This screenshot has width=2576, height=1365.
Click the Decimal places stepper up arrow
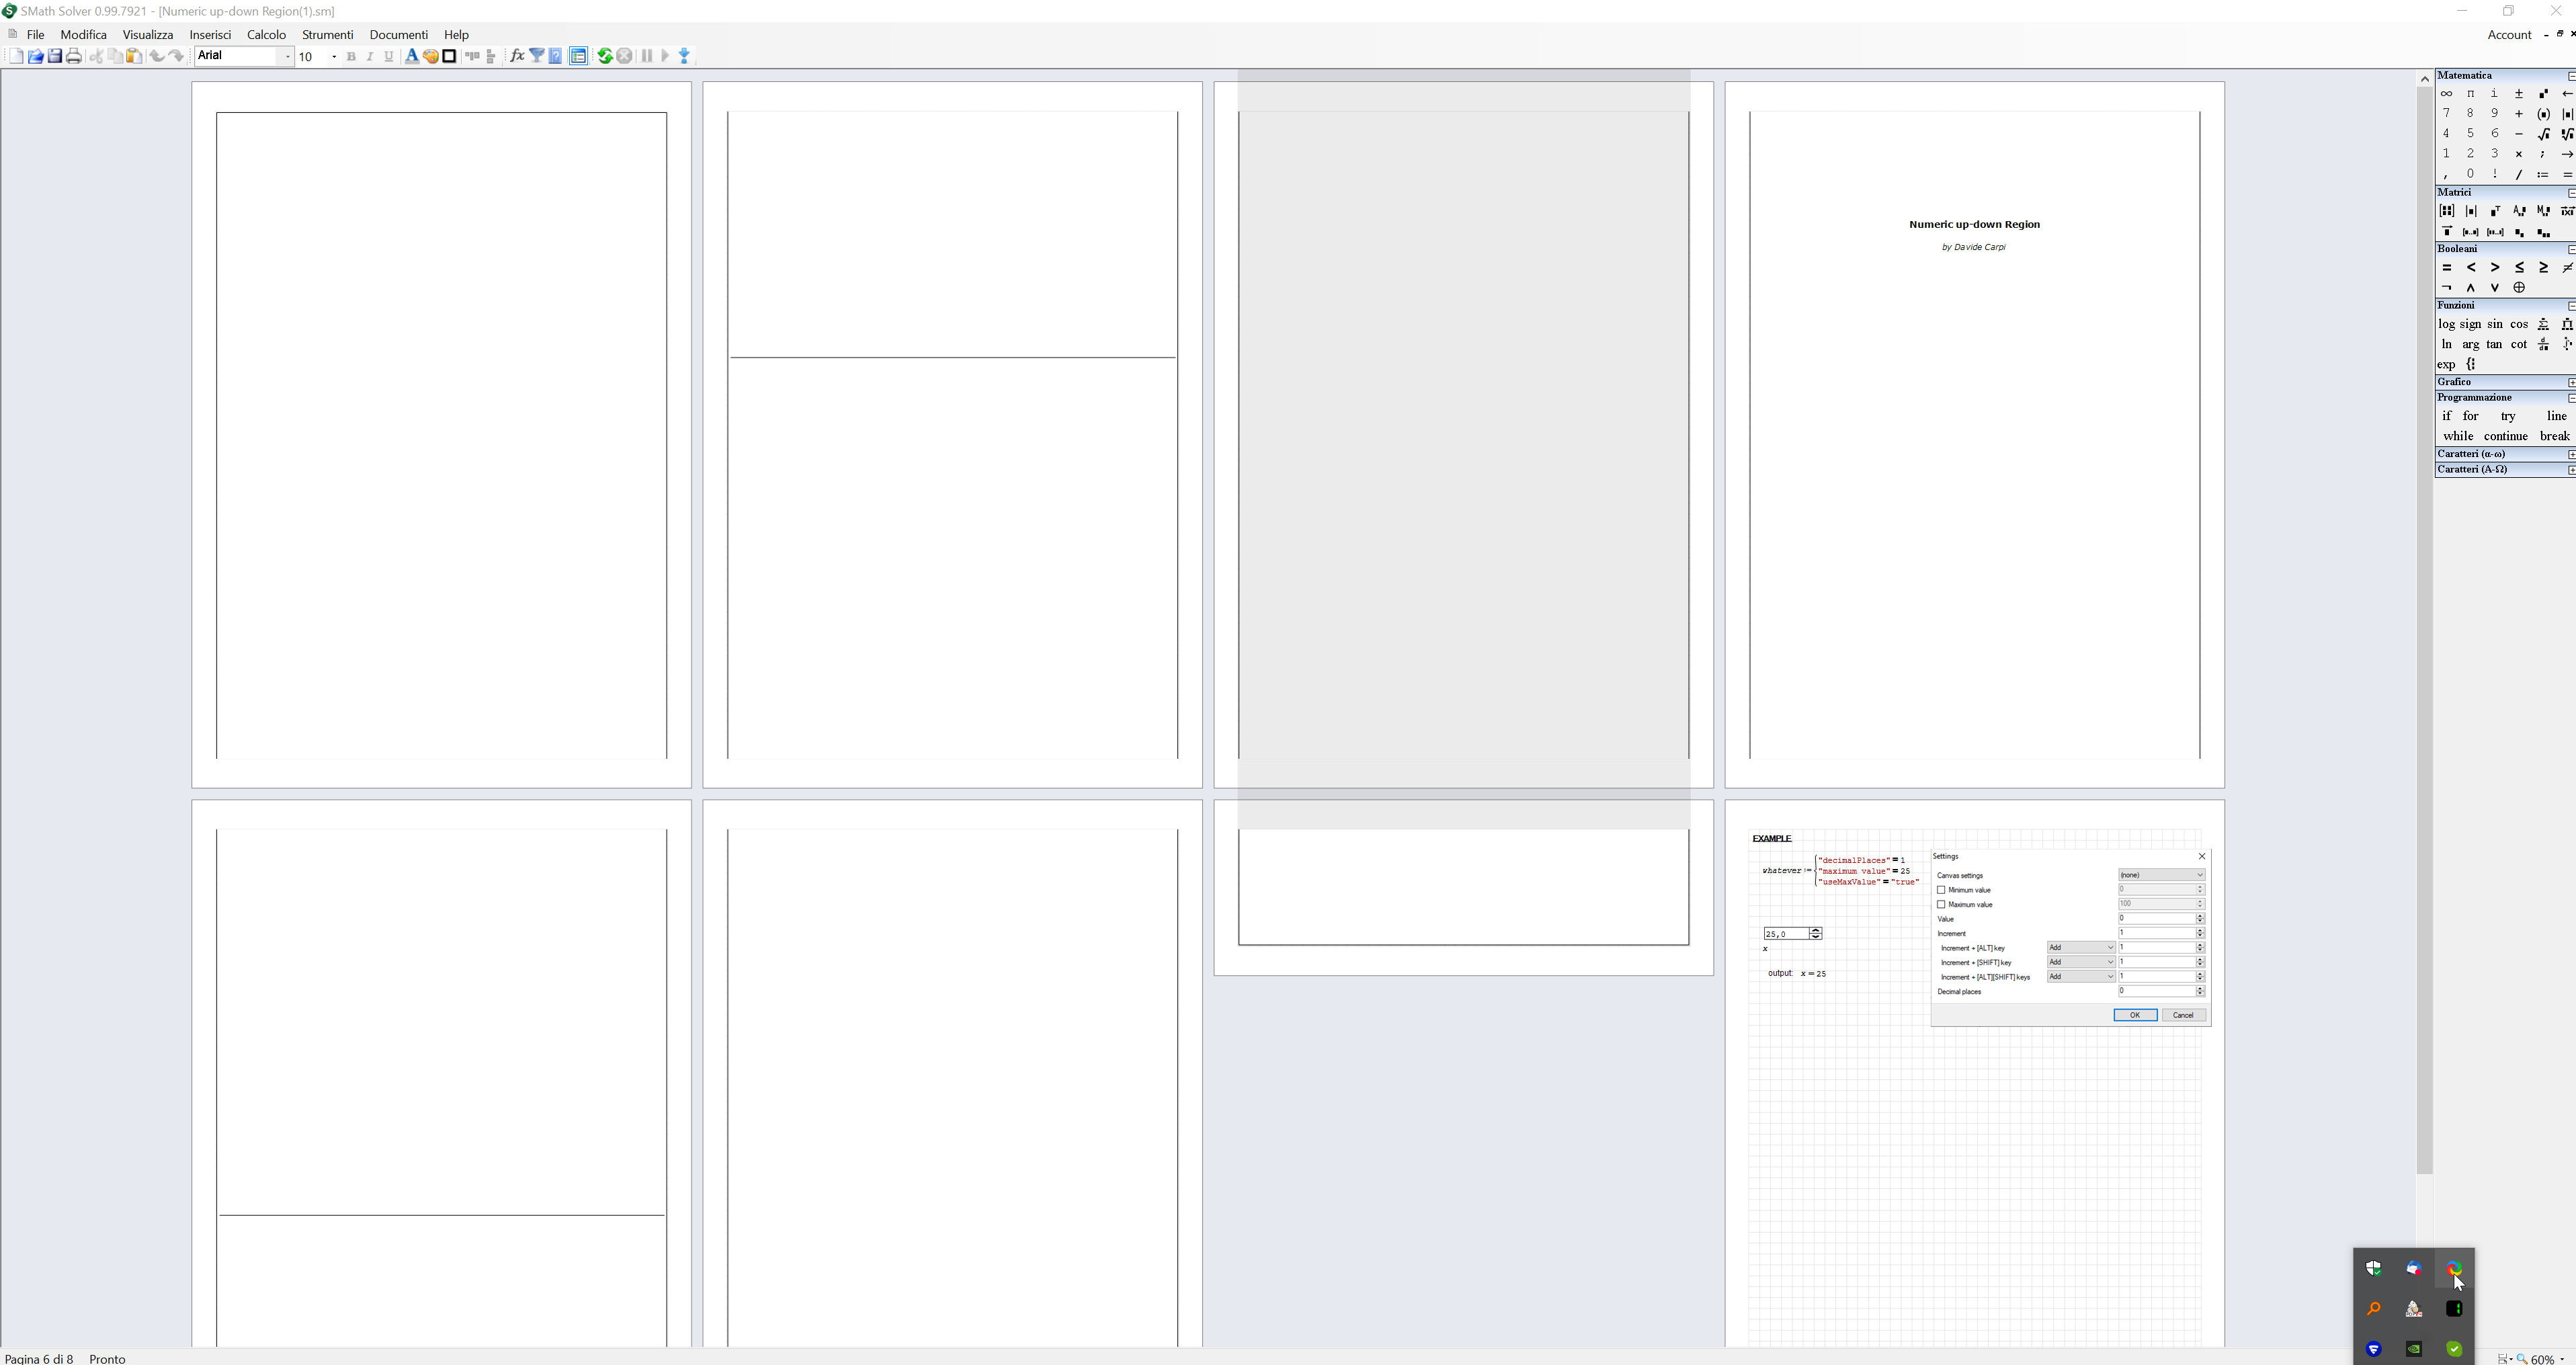(2199, 988)
